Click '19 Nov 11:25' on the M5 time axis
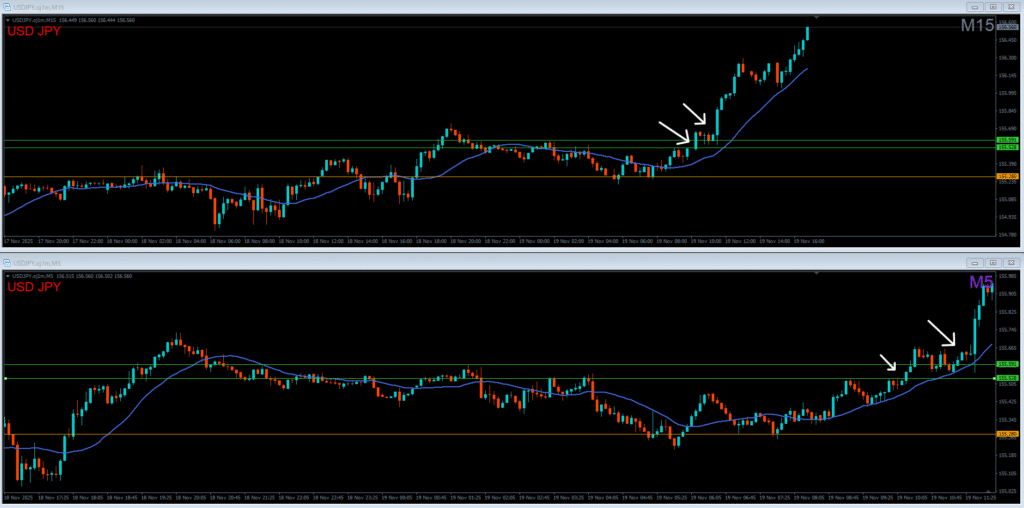The height and width of the screenshot is (508, 1024). click(x=982, y=497)
